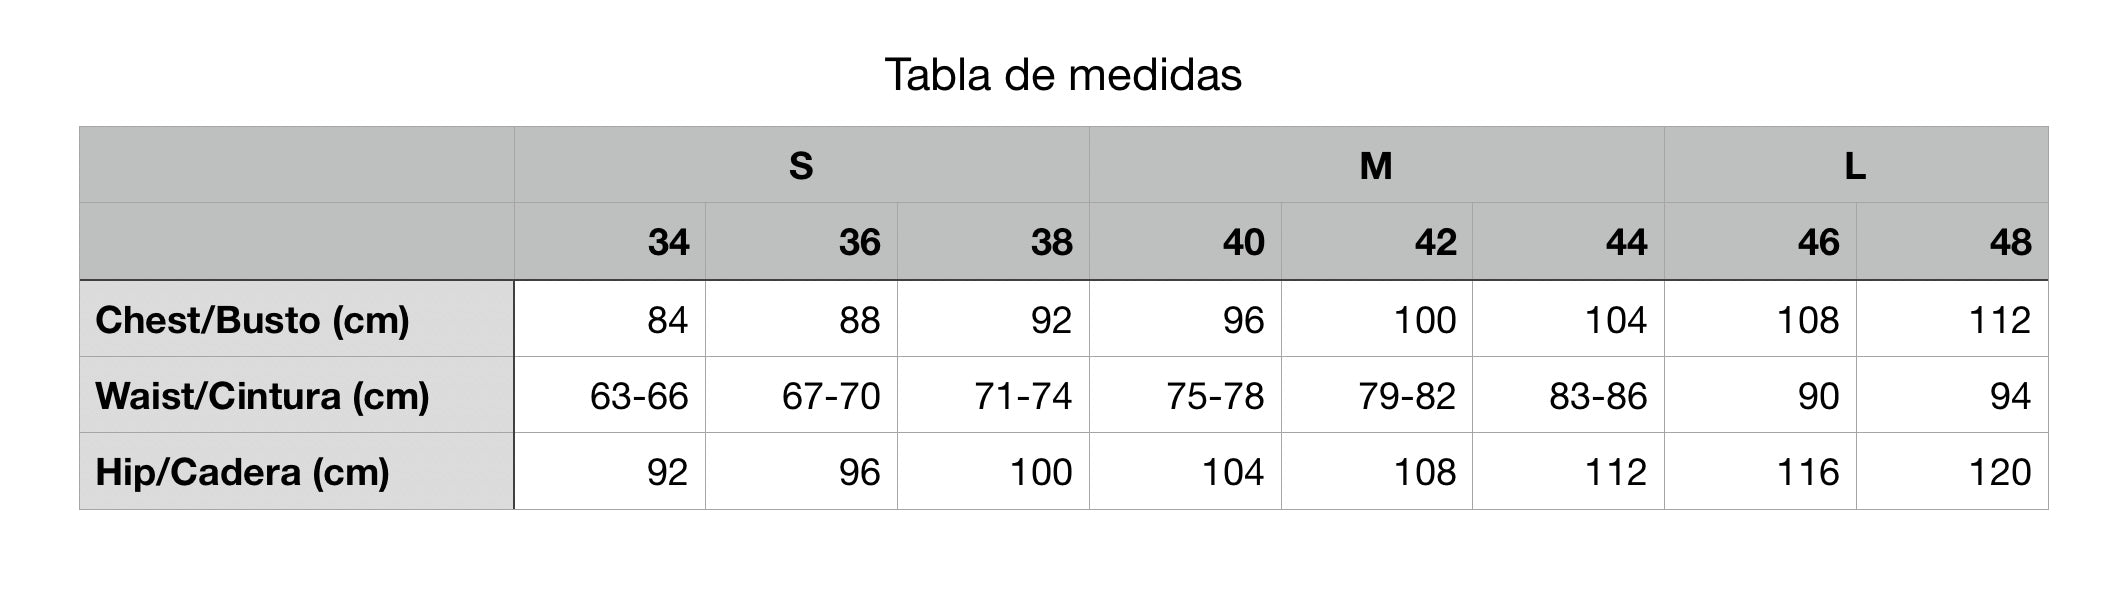Click waist cell 63-66

tap(639, 396)
